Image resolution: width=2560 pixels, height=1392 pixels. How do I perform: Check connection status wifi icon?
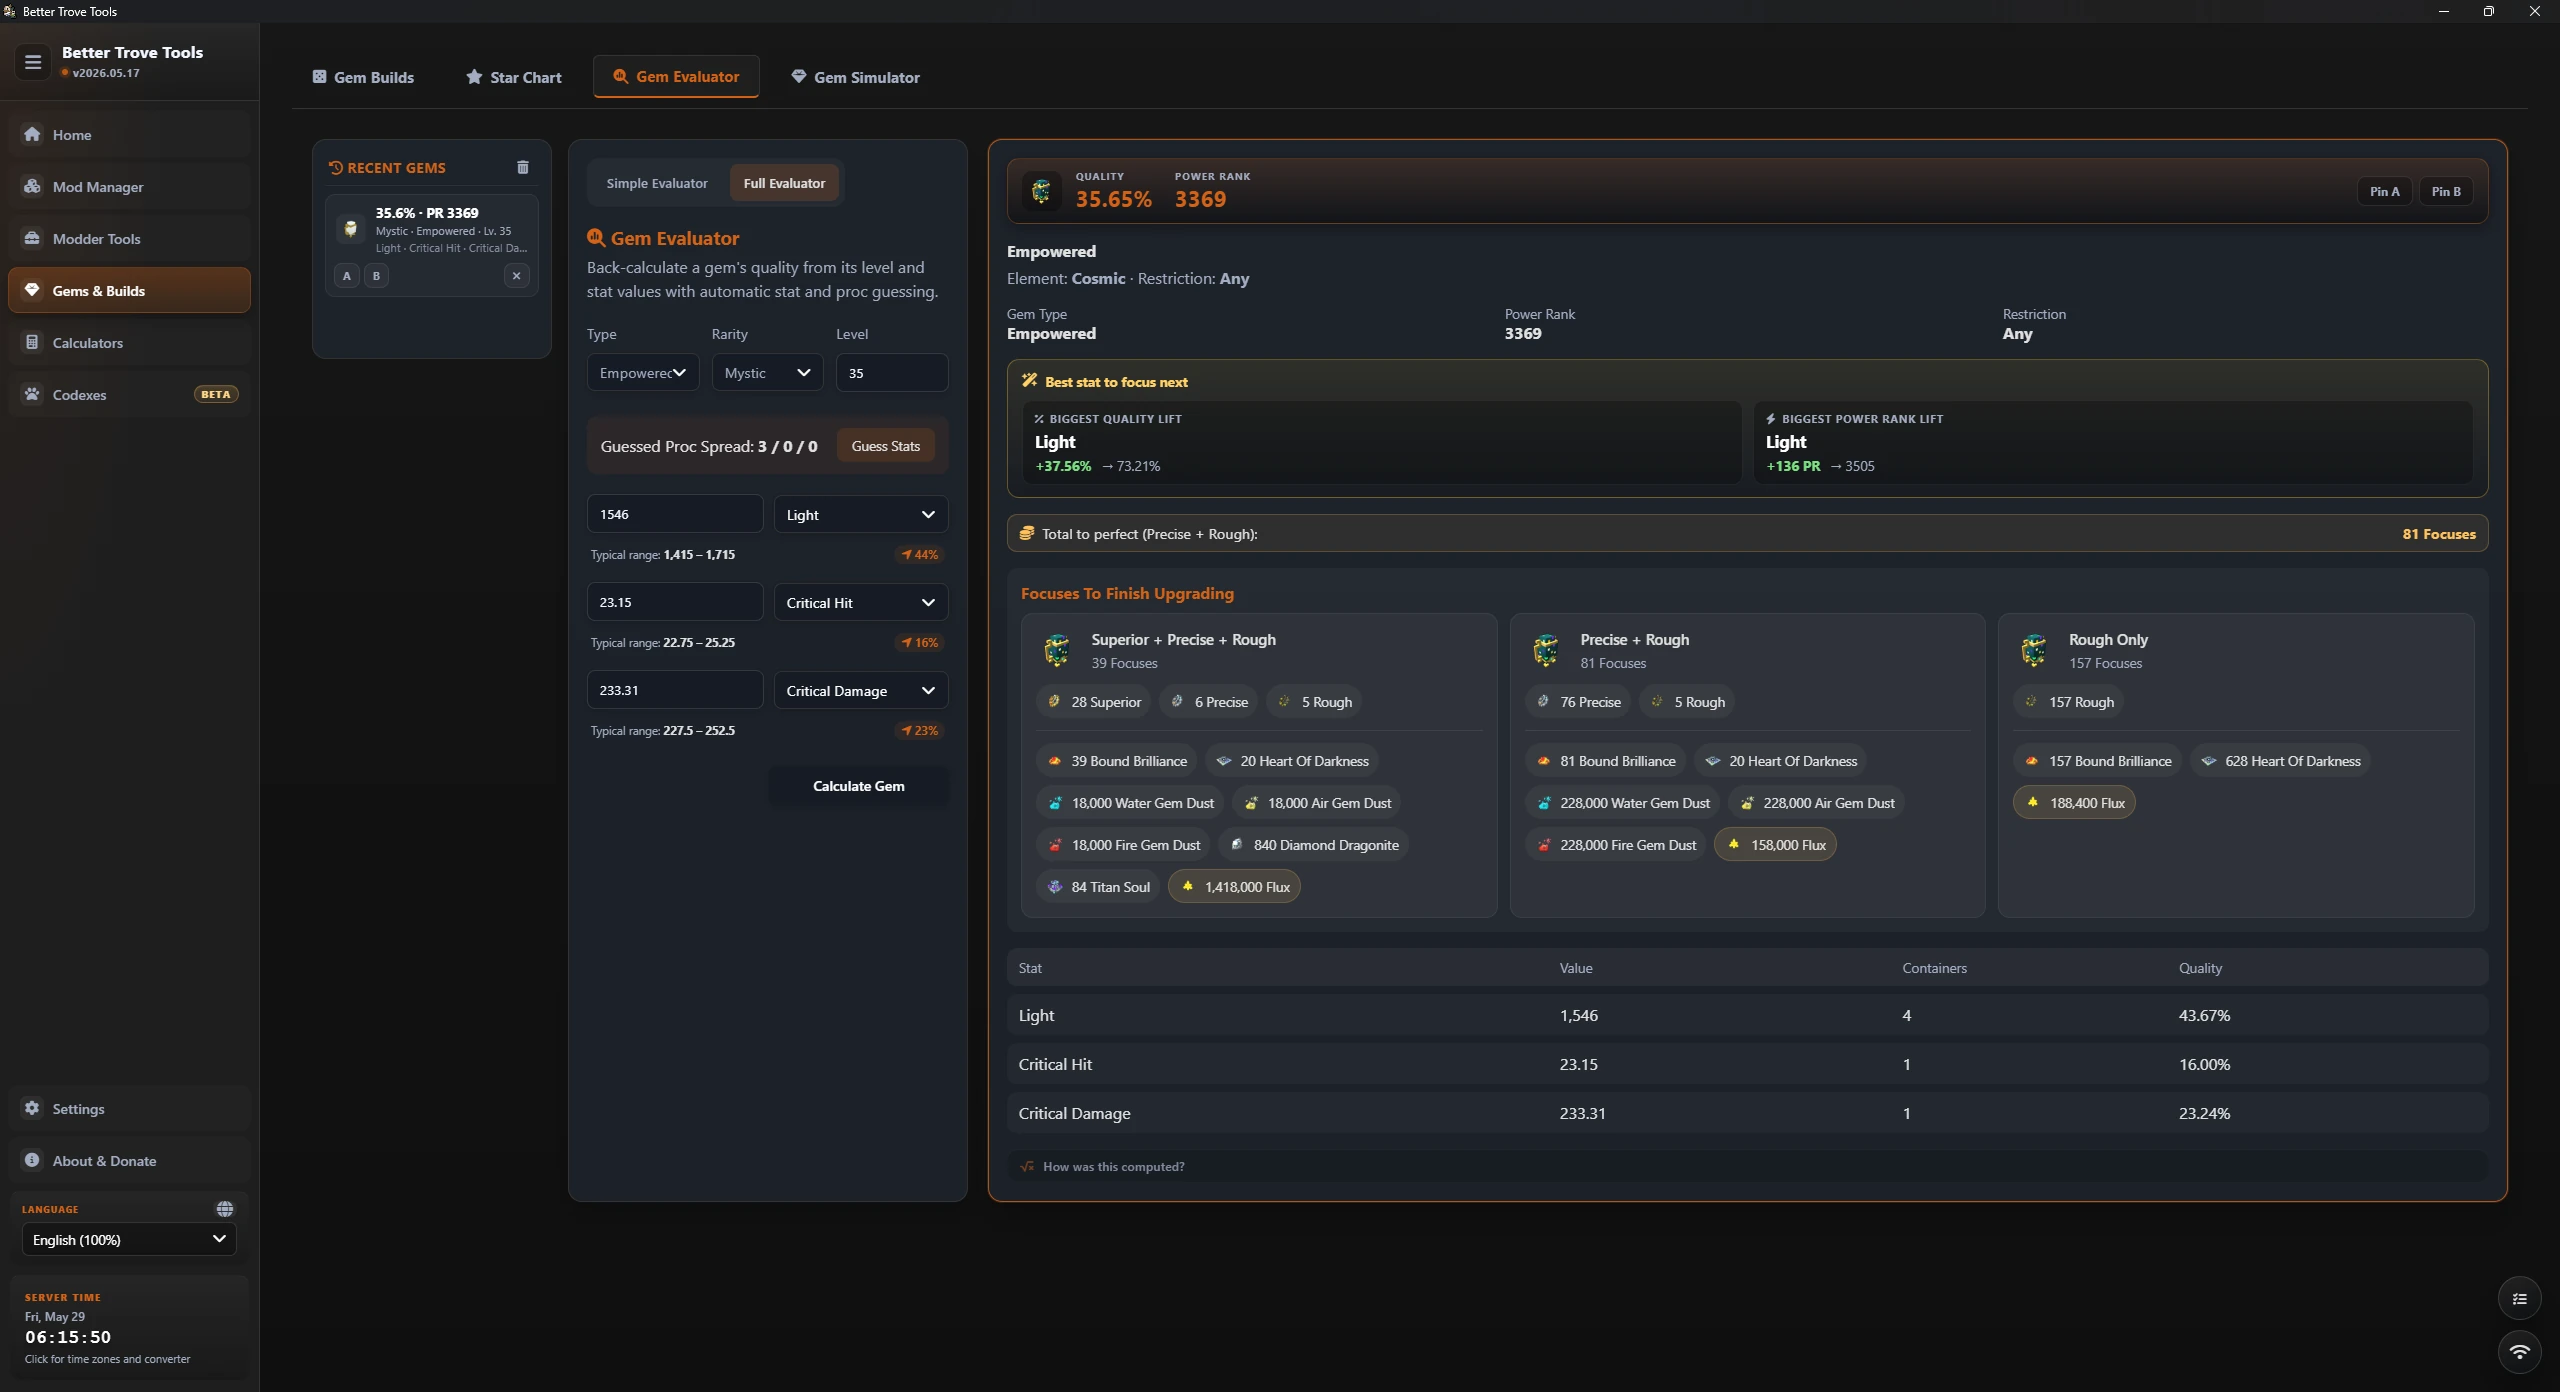(x=2519, y=1352)
